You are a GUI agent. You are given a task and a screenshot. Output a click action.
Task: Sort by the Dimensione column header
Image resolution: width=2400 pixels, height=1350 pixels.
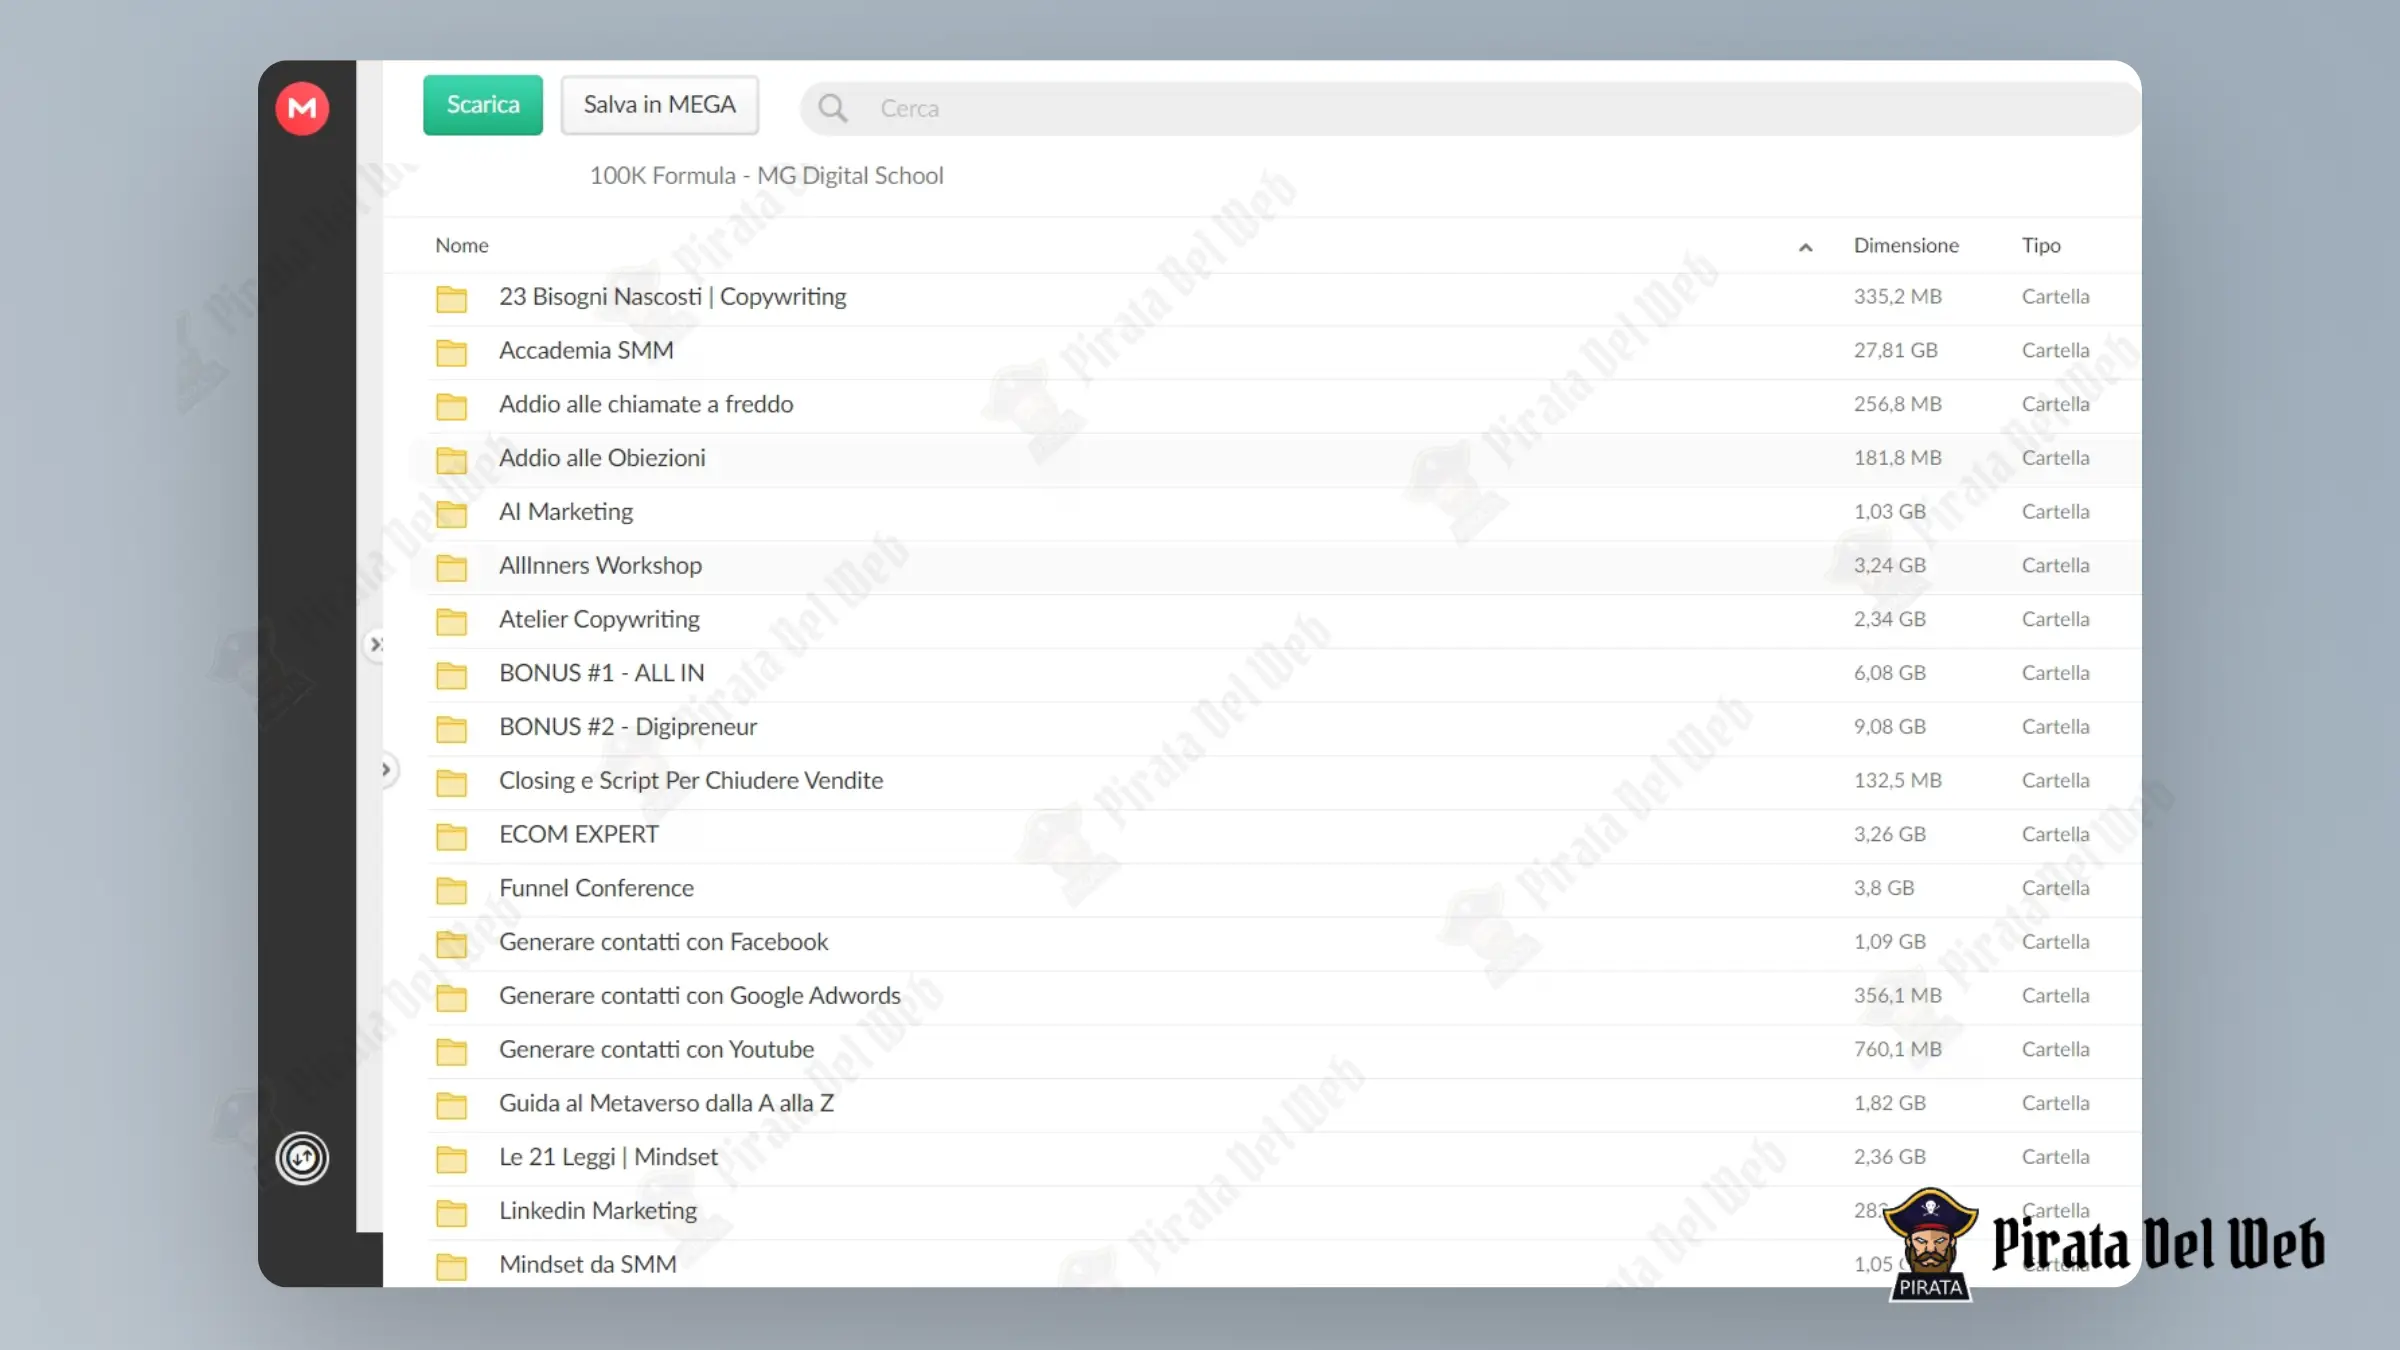coord(1906,245)
